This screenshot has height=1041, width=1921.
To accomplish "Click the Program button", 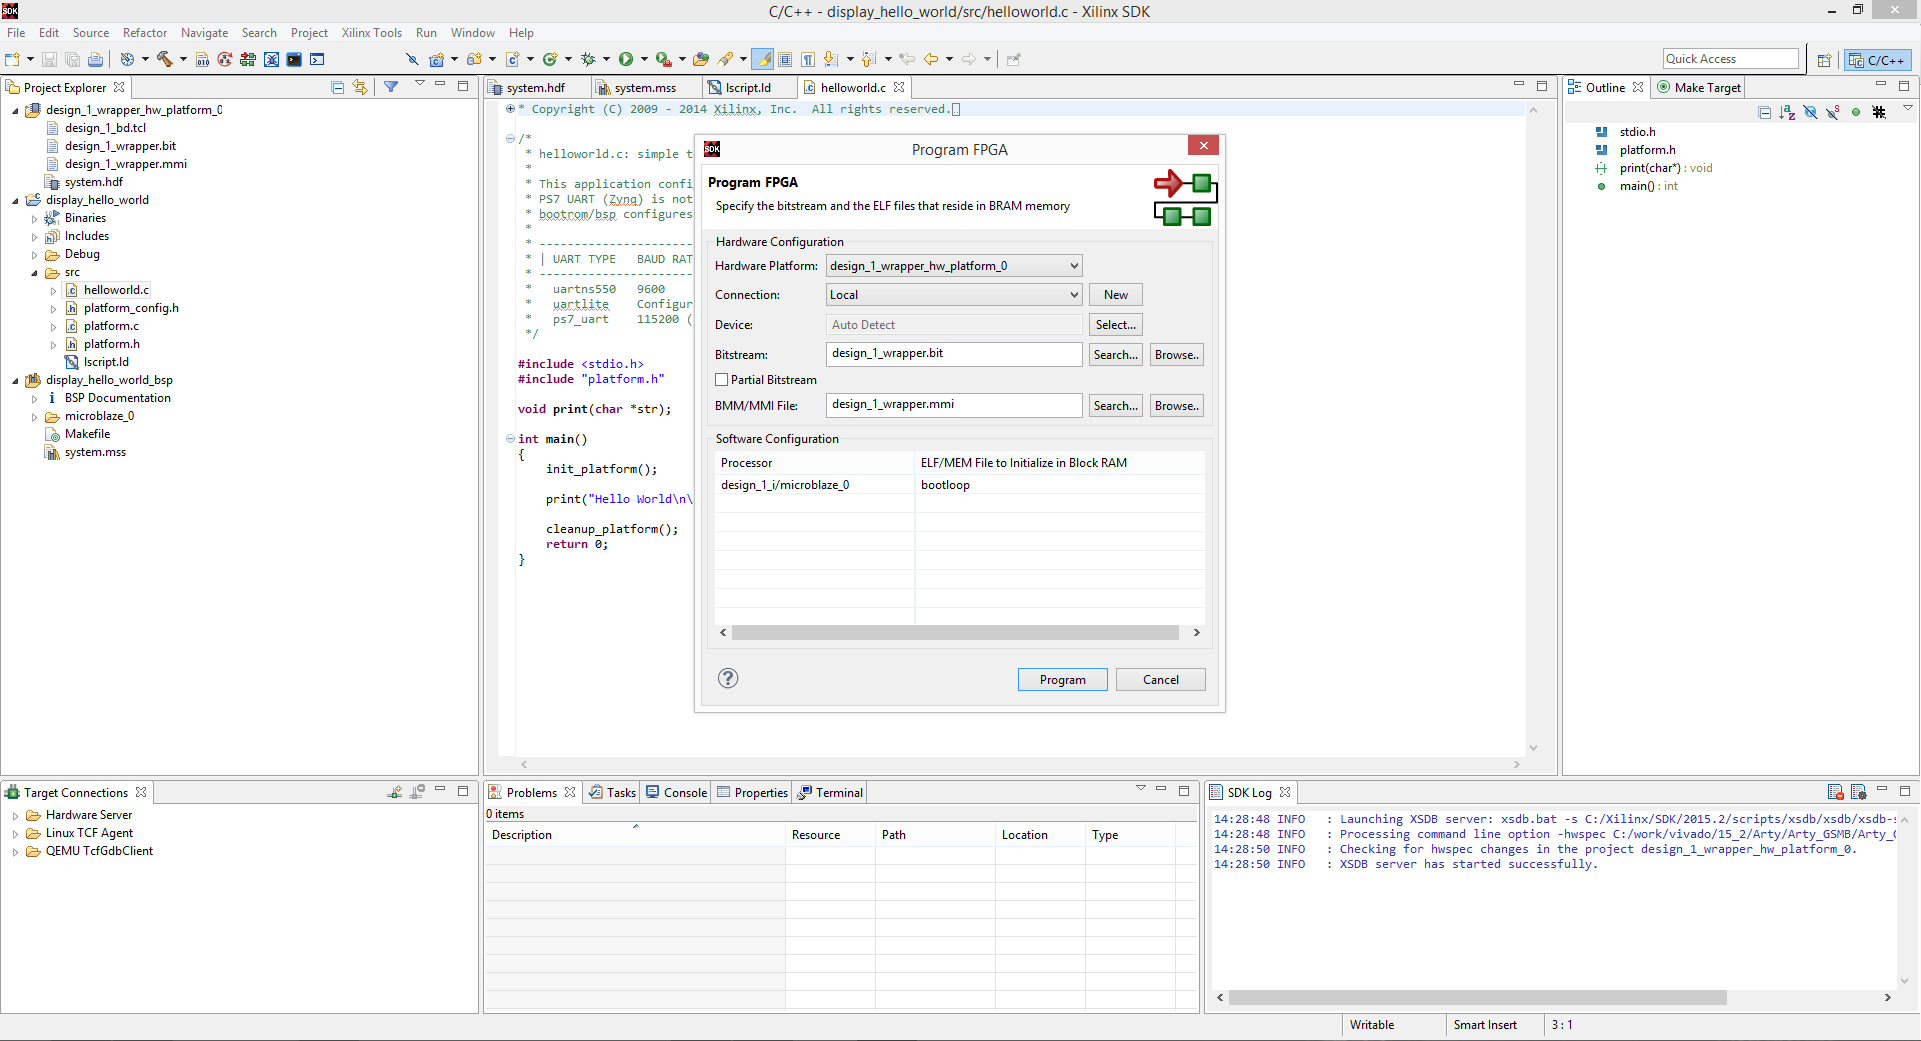I will click(x=1062, y=680).
